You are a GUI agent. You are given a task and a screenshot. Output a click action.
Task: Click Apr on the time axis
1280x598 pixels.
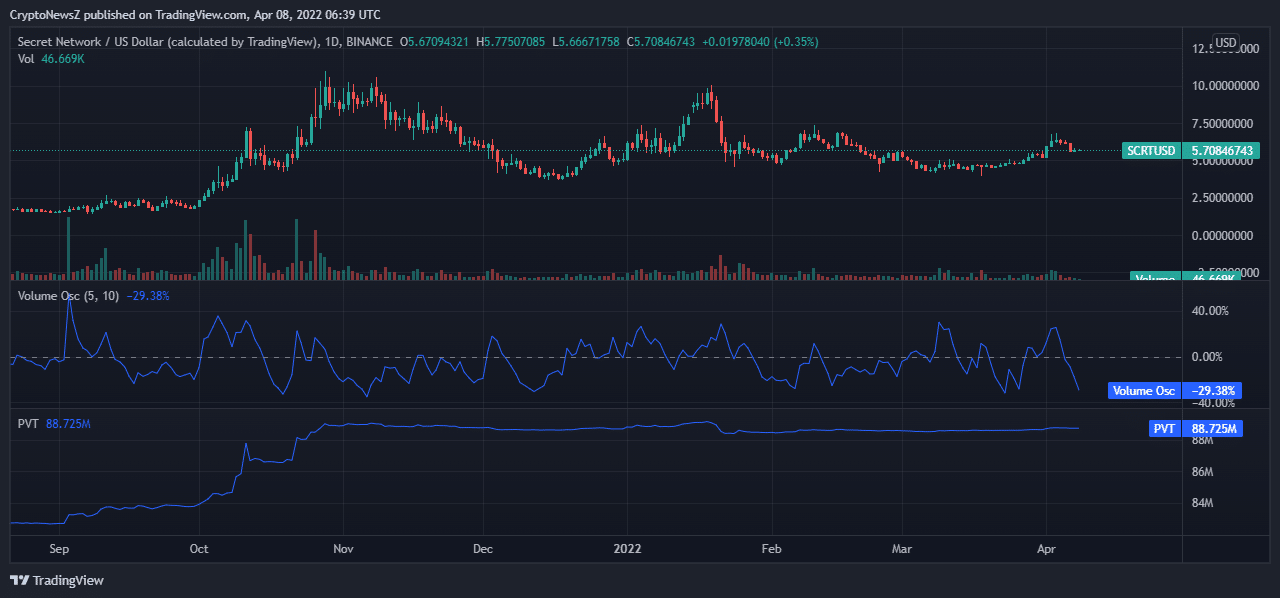[x=1047, y=549]
